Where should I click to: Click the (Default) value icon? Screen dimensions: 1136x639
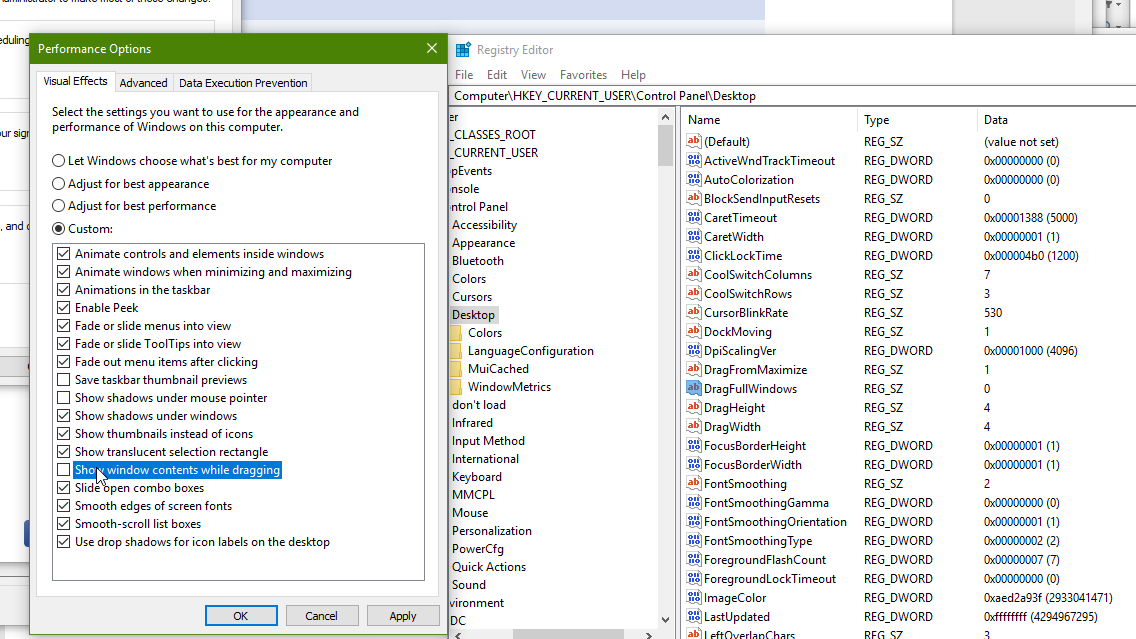click(x=694, y=142)
